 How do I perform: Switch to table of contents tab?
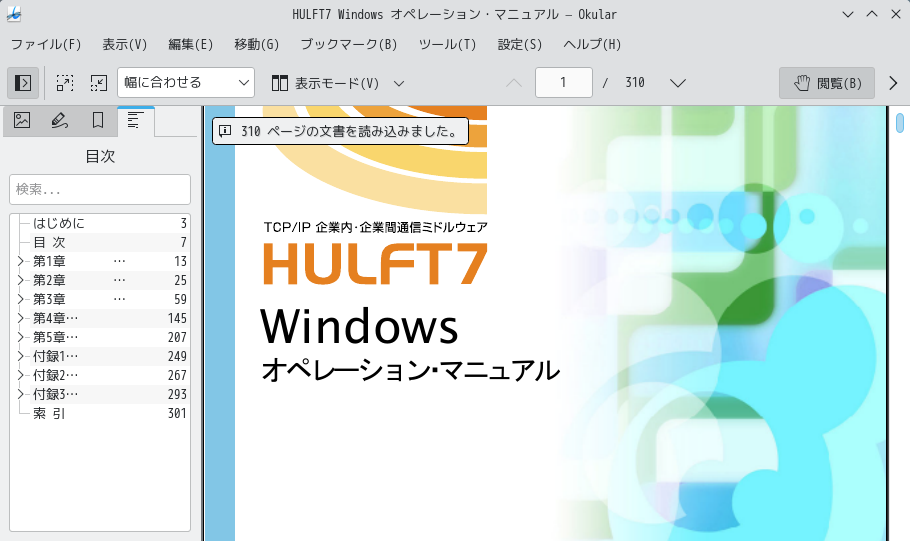pos(136,121)
